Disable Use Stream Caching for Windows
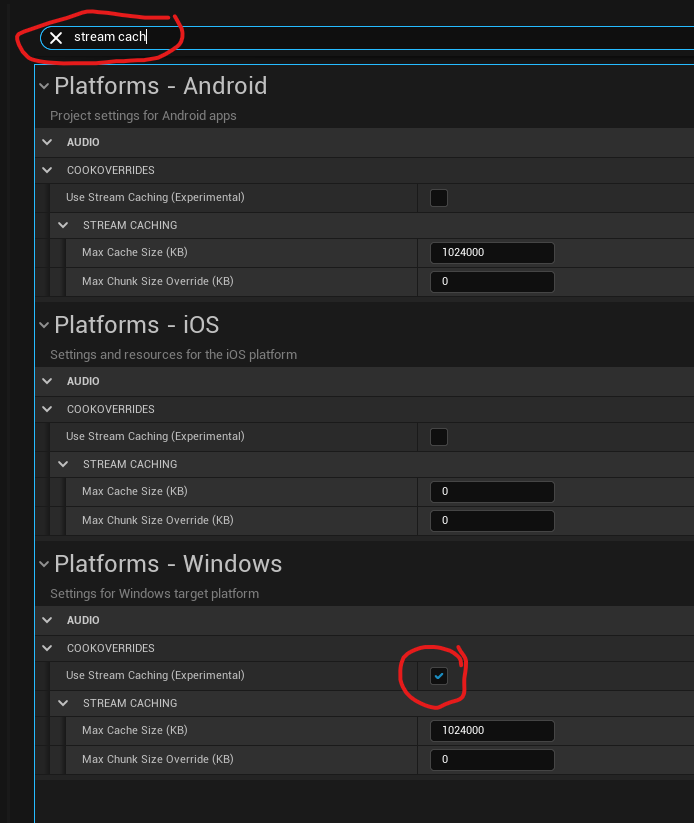Image resolution: width=694 pixels, height=823 pixels. tap(439, 676)
